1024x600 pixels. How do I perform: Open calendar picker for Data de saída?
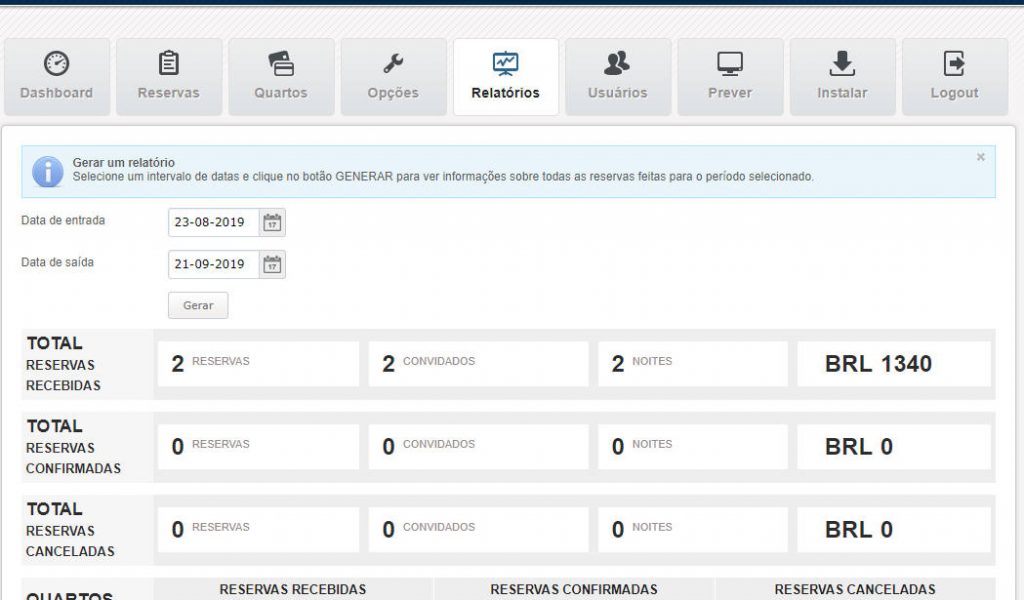pyautogui.click(x=272, y=265)
